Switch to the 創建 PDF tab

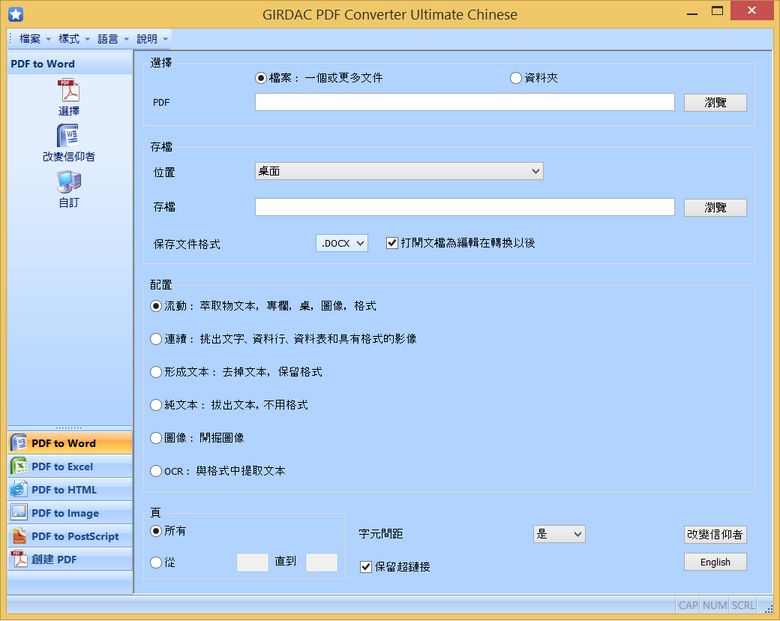[70, 559]
